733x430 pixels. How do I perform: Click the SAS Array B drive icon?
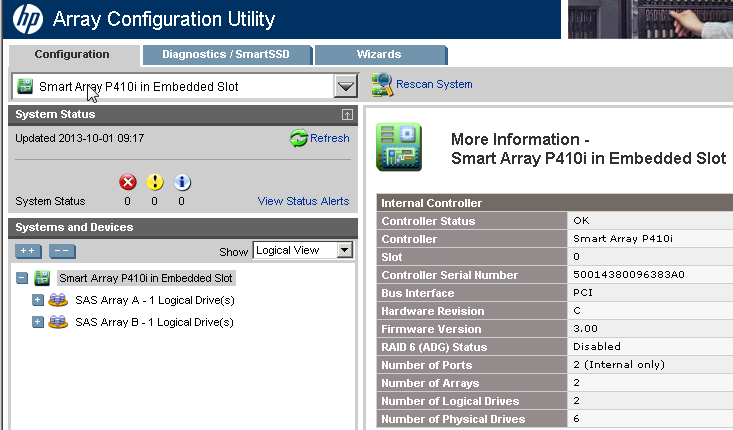point(58,322)
